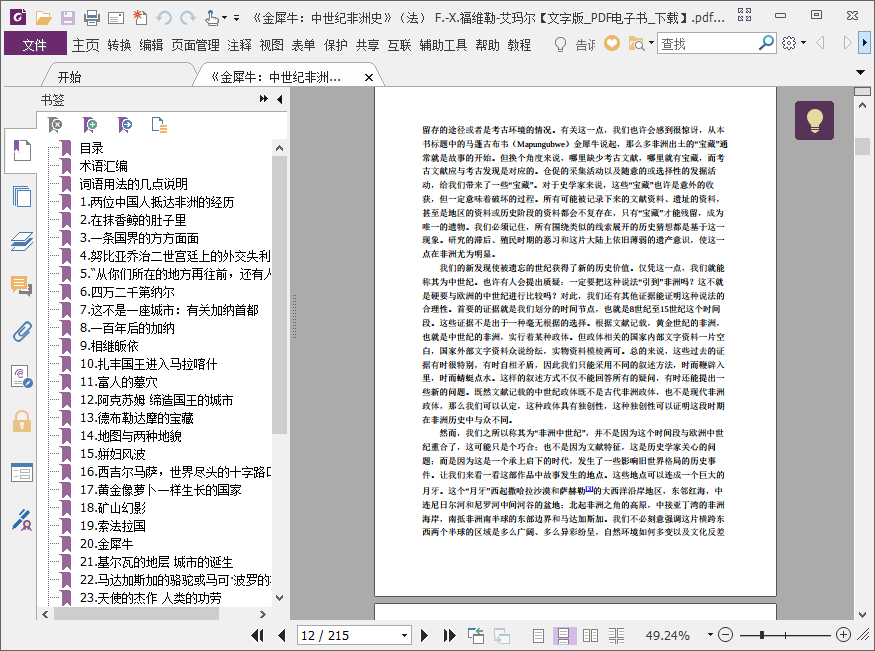Jump to bookmark 20.金犀牛
The width and height of the screenshot is (875, 651).
[107, 544]
